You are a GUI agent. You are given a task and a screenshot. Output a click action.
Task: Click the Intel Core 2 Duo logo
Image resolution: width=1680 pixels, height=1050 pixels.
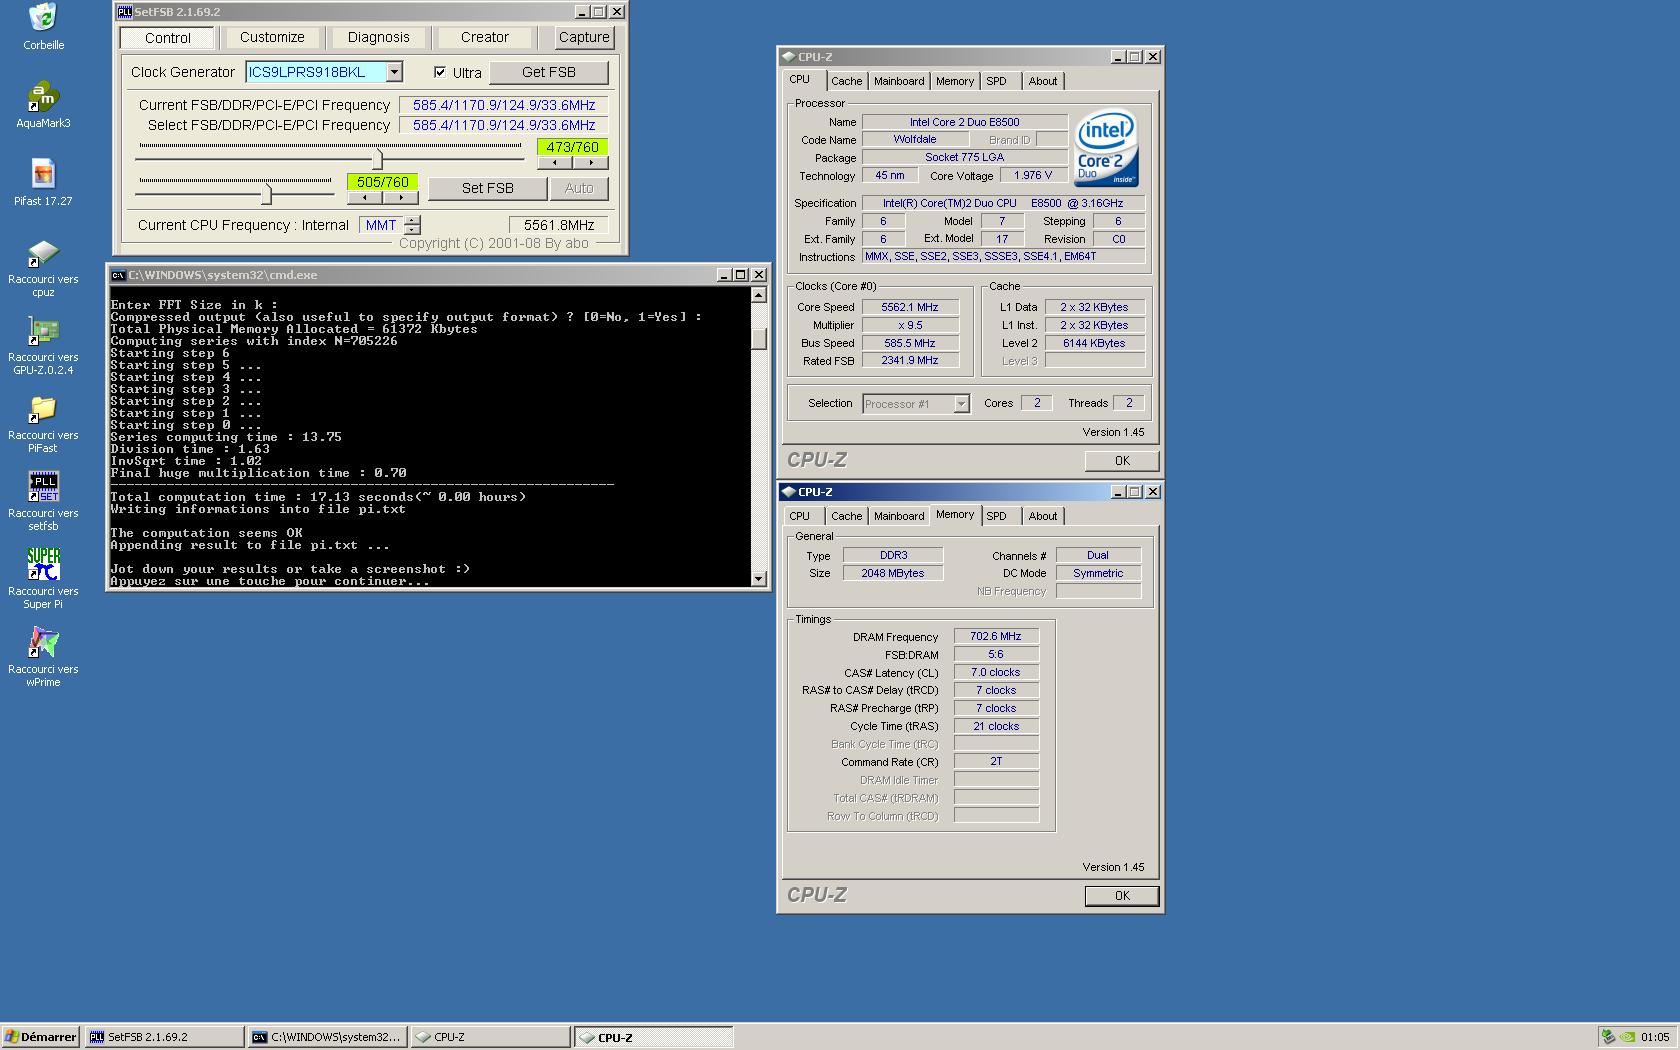[1106, 148]
